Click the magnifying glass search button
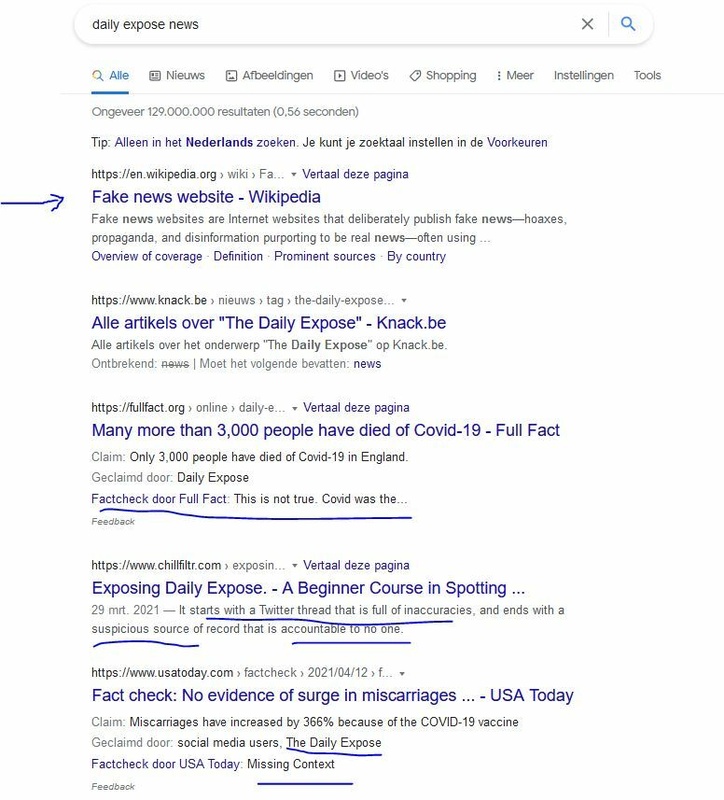The image size is (724, 800). [628, 23]
